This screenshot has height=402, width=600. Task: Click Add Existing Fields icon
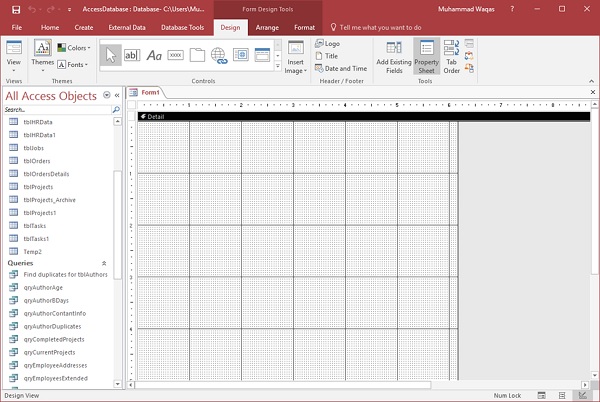tap(394, 58)
